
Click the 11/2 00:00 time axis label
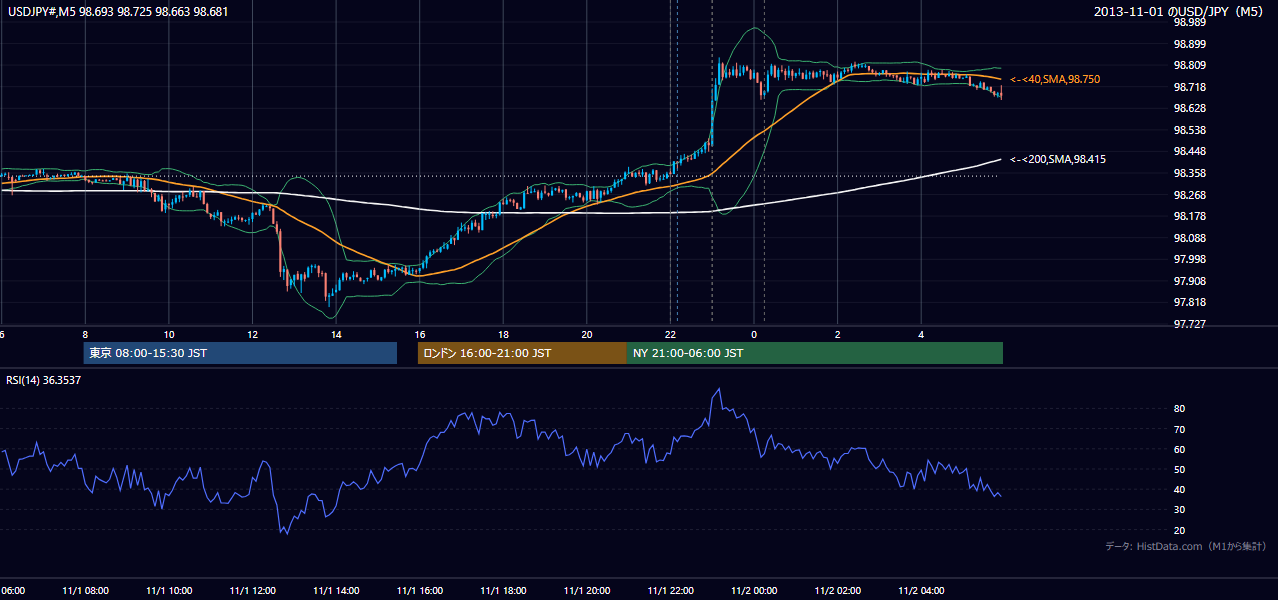tap(754, 590)
